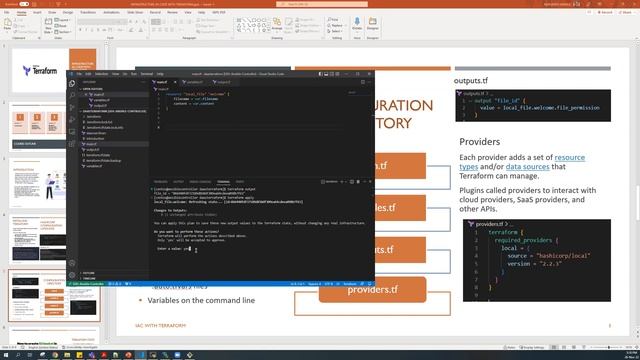
Task: Click the kill terminal trash icon
Action: [358, 182]
